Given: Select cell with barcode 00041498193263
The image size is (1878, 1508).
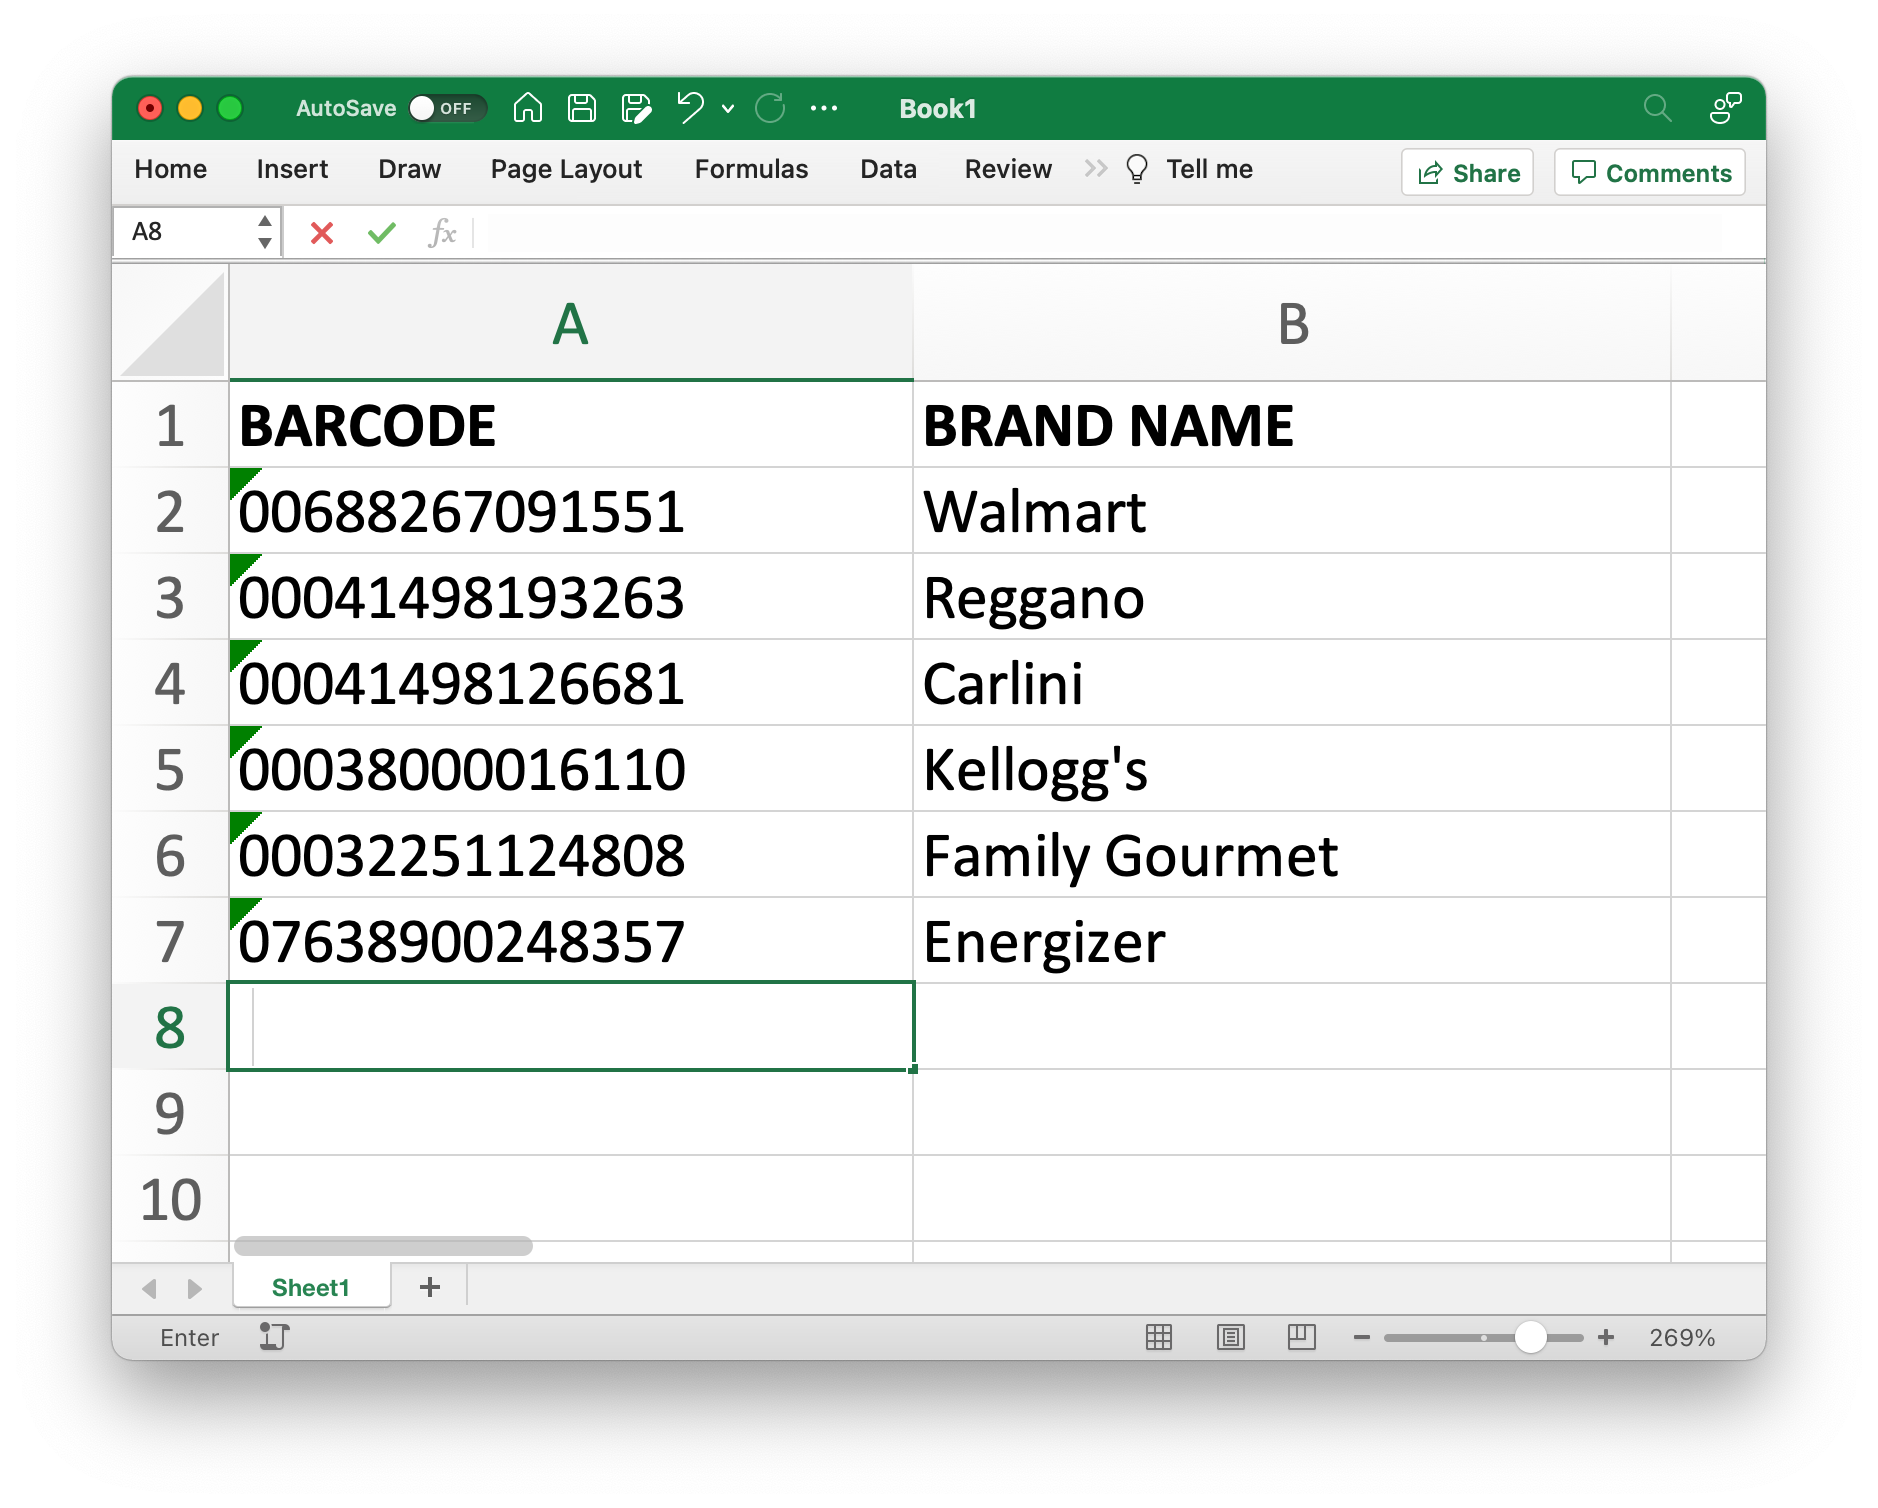Looking at the screenshot, I should pyautogui.click(x=571, y=597).
